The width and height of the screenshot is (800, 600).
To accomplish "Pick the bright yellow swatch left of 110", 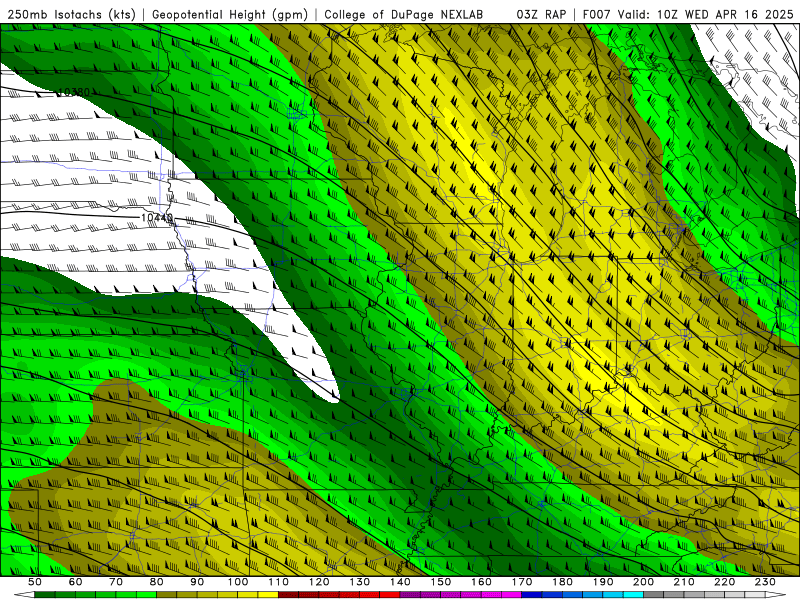I will pos(268,594).
